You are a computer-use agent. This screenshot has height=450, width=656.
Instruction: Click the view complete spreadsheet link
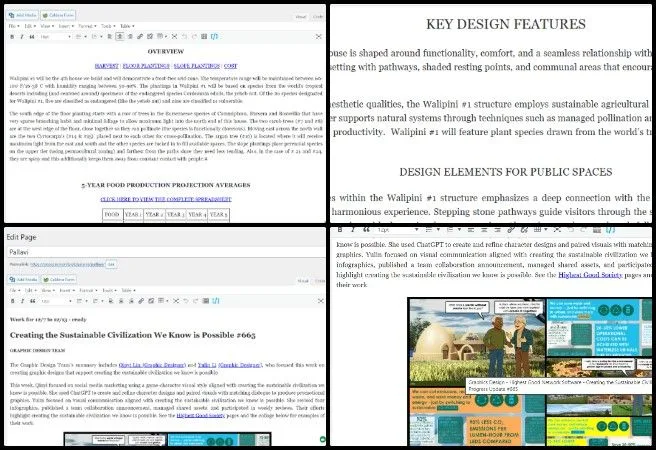(x=165, y=199)
